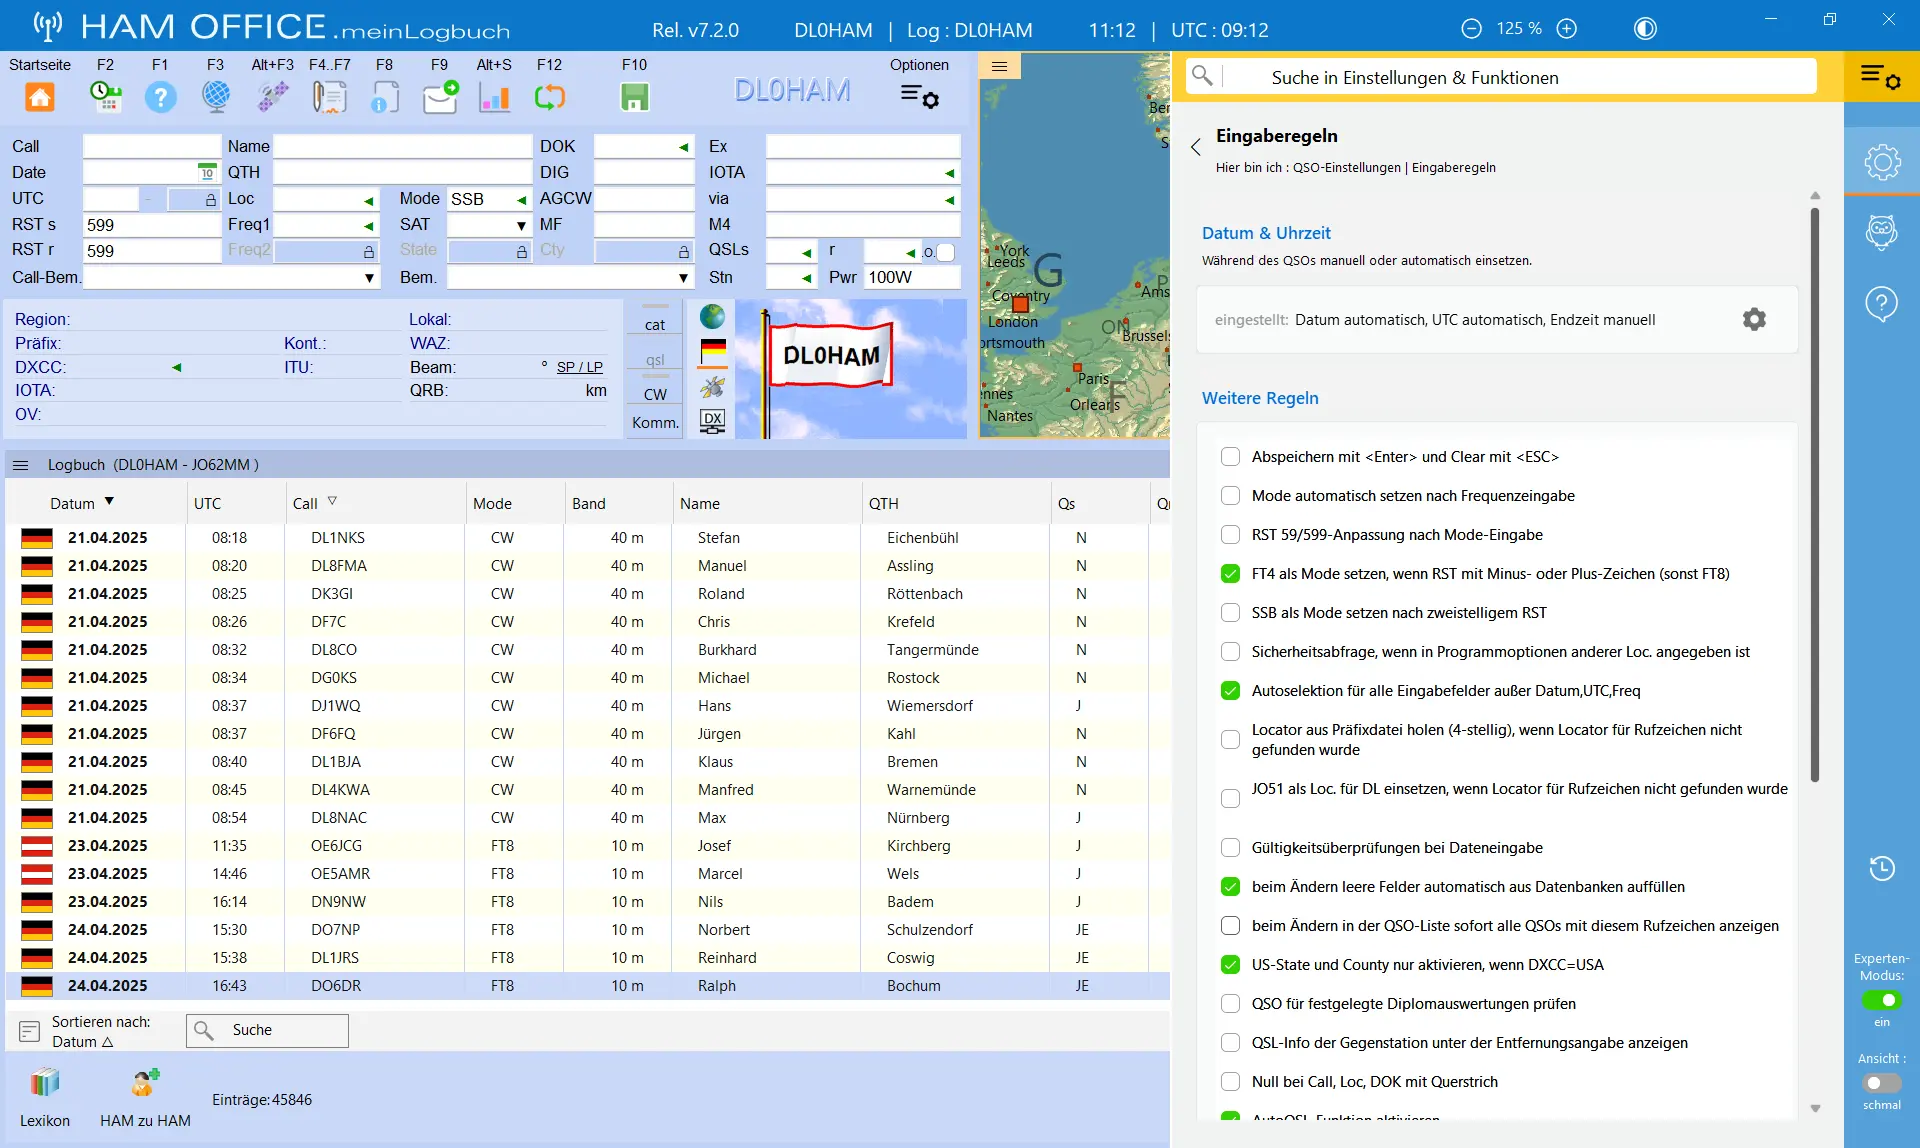Click the contrast toggle icon in title bar
Viewport: 1920px width, 1148px height.
tap(1645, 29)
